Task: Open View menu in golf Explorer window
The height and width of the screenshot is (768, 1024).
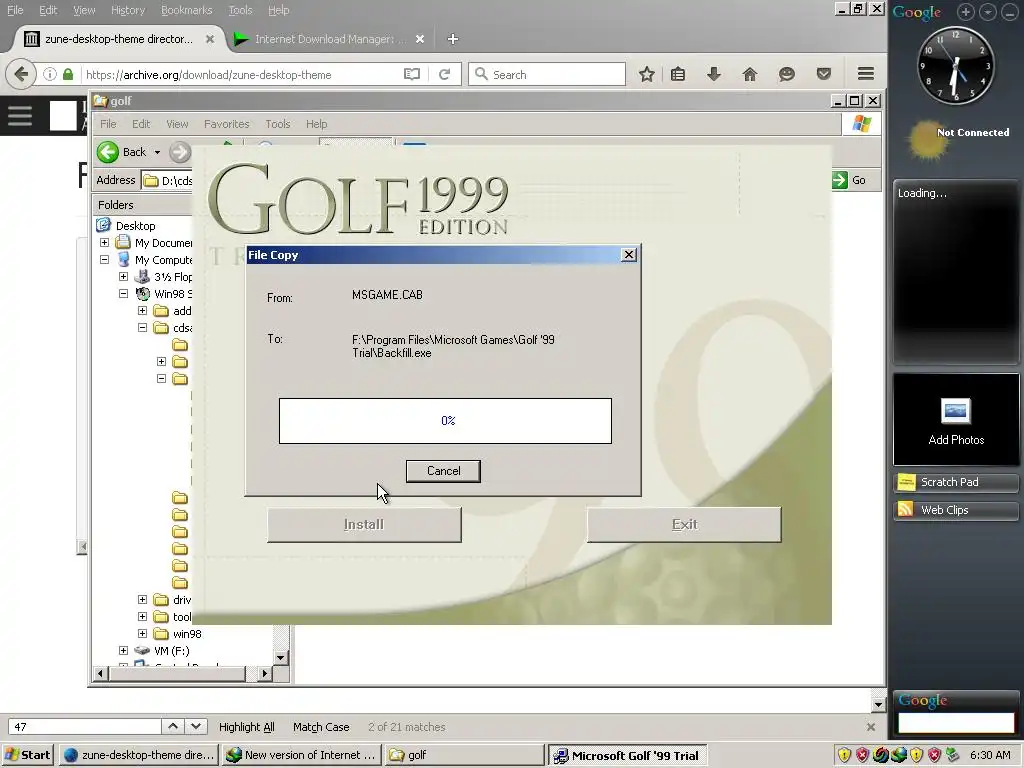Action: pyautogui.click(x=177, y=124)
